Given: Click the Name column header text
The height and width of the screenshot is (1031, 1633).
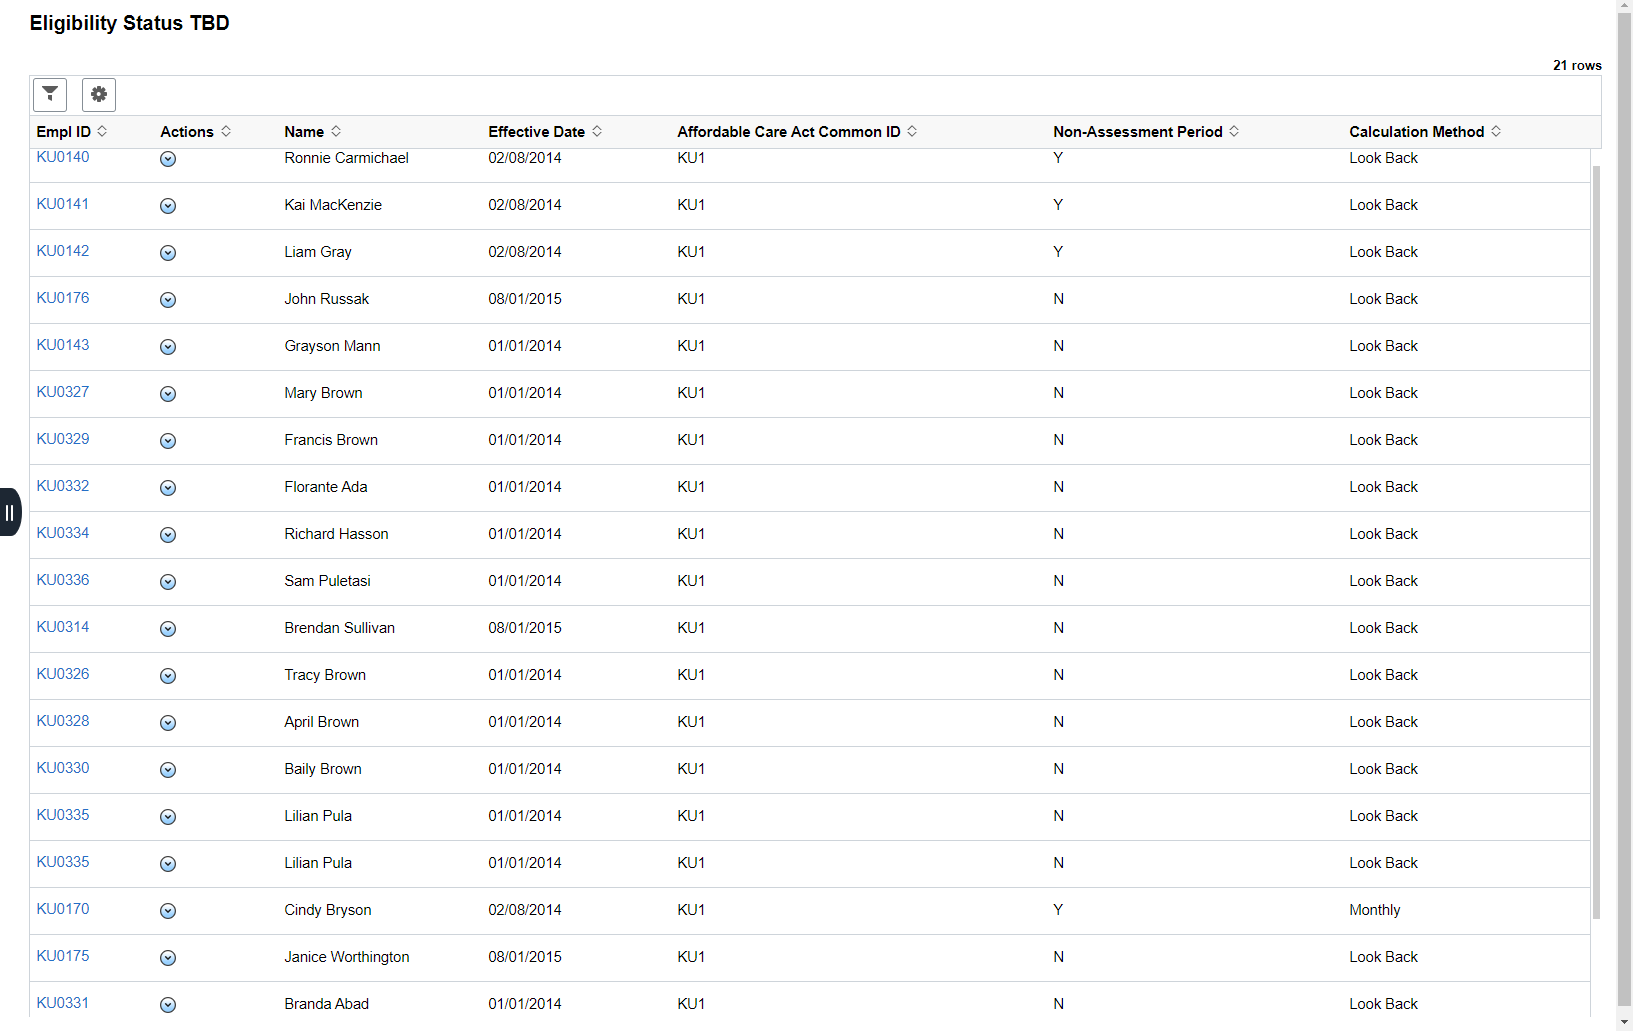Looking at the screenshot, I should 304,132.
